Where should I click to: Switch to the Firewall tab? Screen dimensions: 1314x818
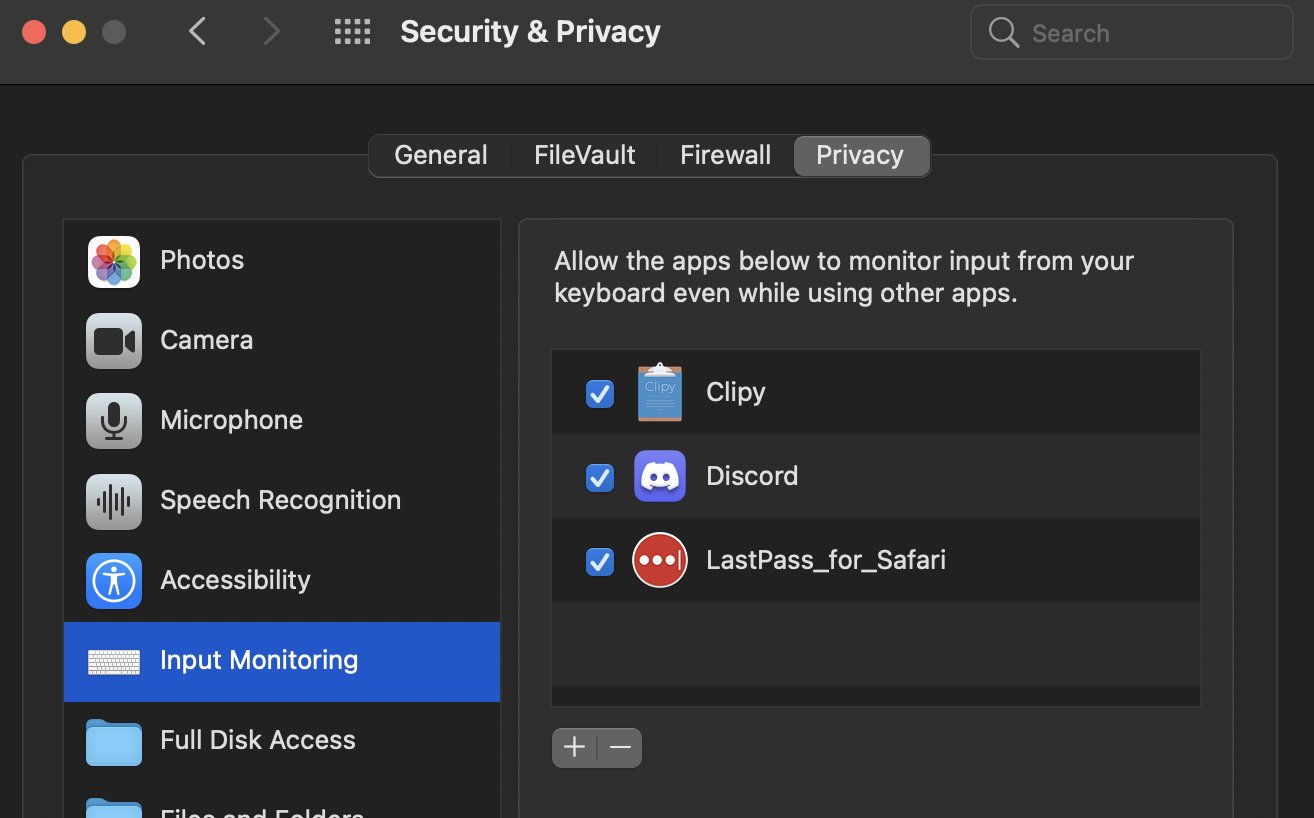725,155
